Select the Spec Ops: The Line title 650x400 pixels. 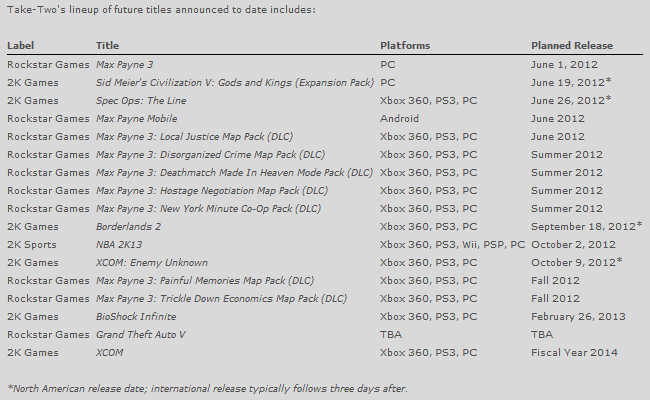(x=141, y=101)
